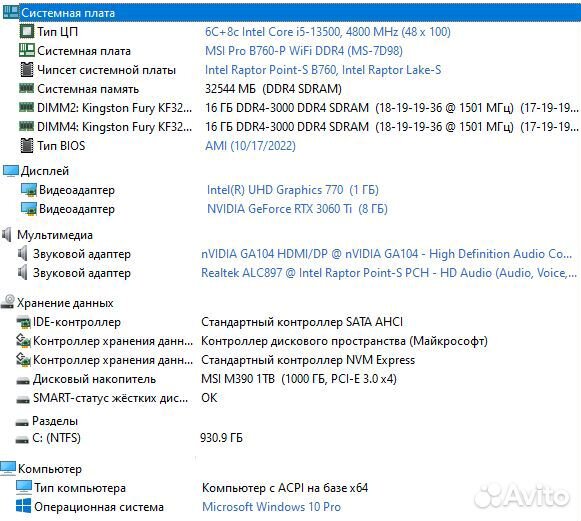Click the RAM icon next to DIMM2 Kingston Fury
This screenshot has height=521, width=581.
[27, 107]
